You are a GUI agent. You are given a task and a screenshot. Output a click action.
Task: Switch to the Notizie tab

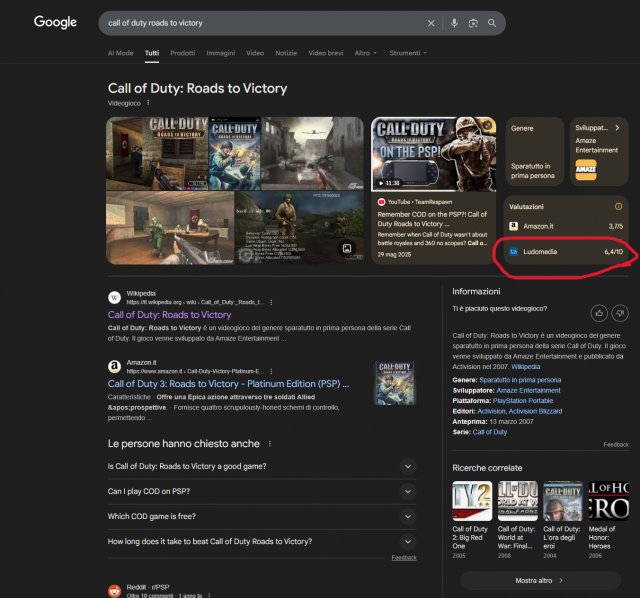[286, 52]
